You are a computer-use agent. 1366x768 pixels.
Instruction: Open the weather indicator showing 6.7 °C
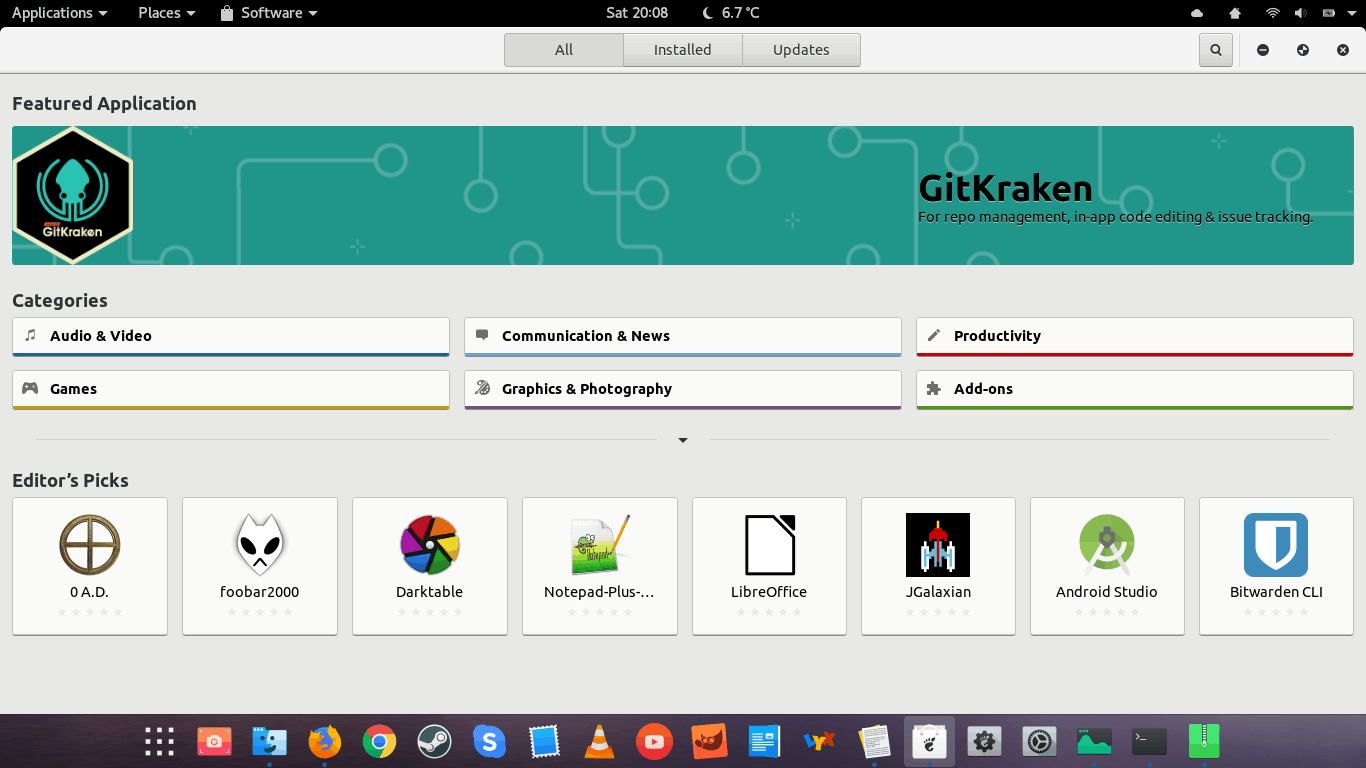coord(731,13)
